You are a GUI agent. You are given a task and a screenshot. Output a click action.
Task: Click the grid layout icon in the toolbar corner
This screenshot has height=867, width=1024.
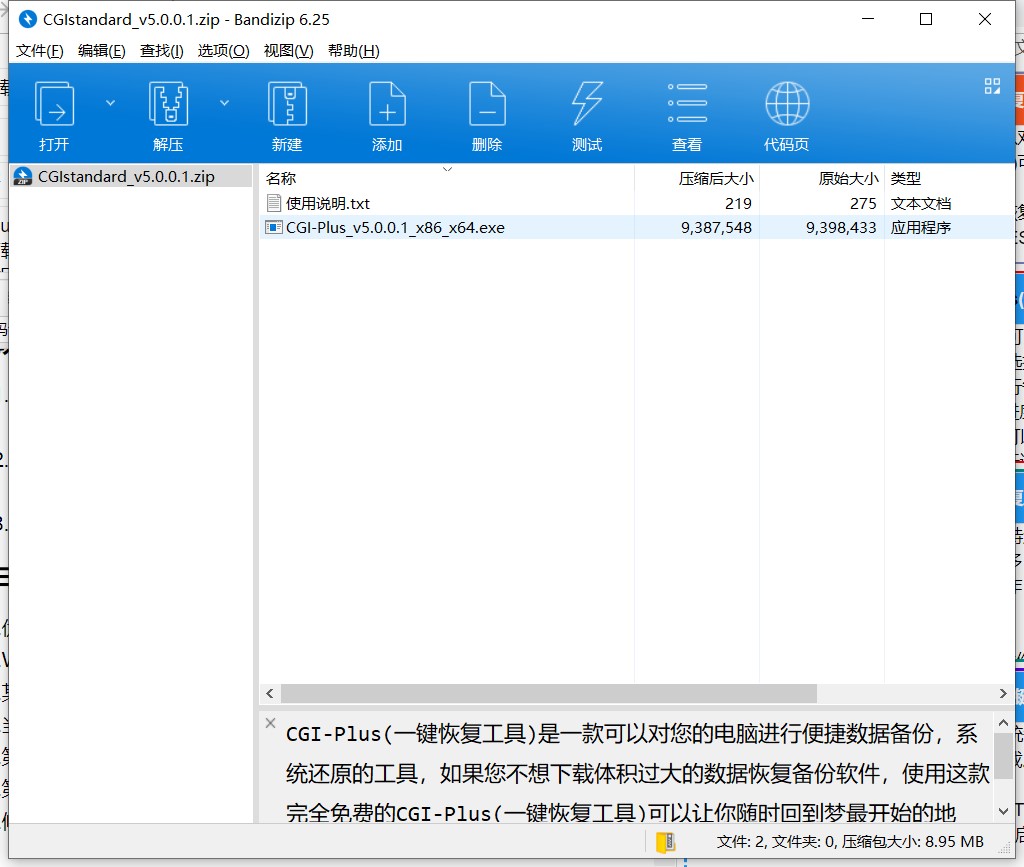tap(992, 86)
